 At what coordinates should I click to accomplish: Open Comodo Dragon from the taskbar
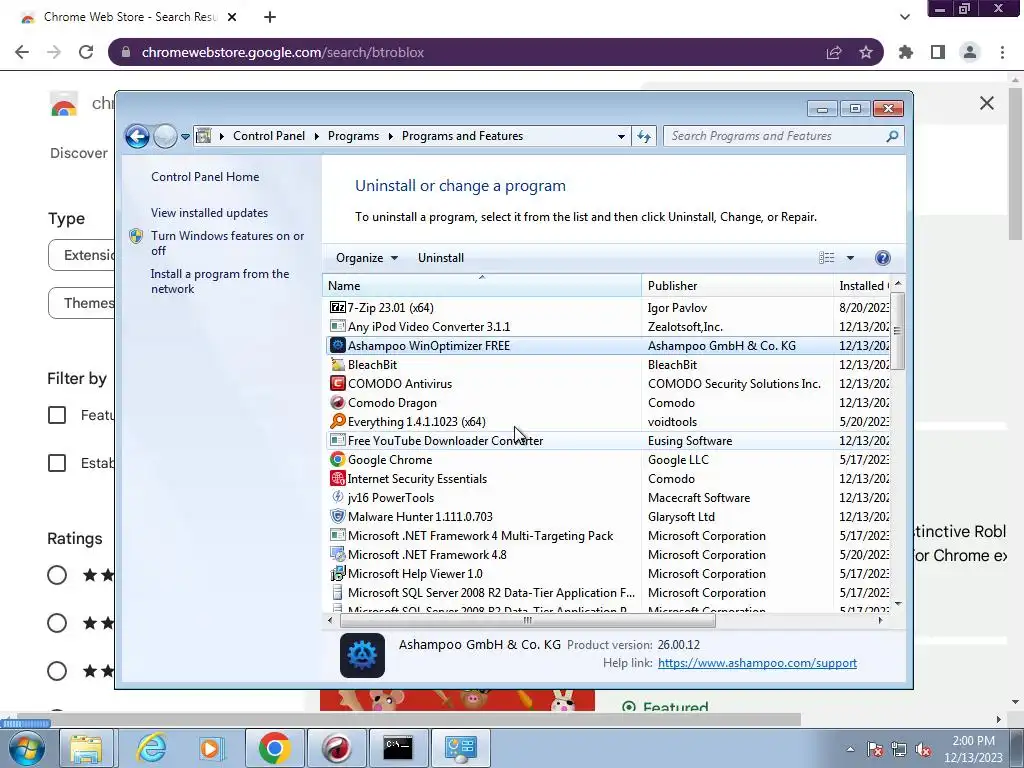pyautogui.click(x=336, y=748)
